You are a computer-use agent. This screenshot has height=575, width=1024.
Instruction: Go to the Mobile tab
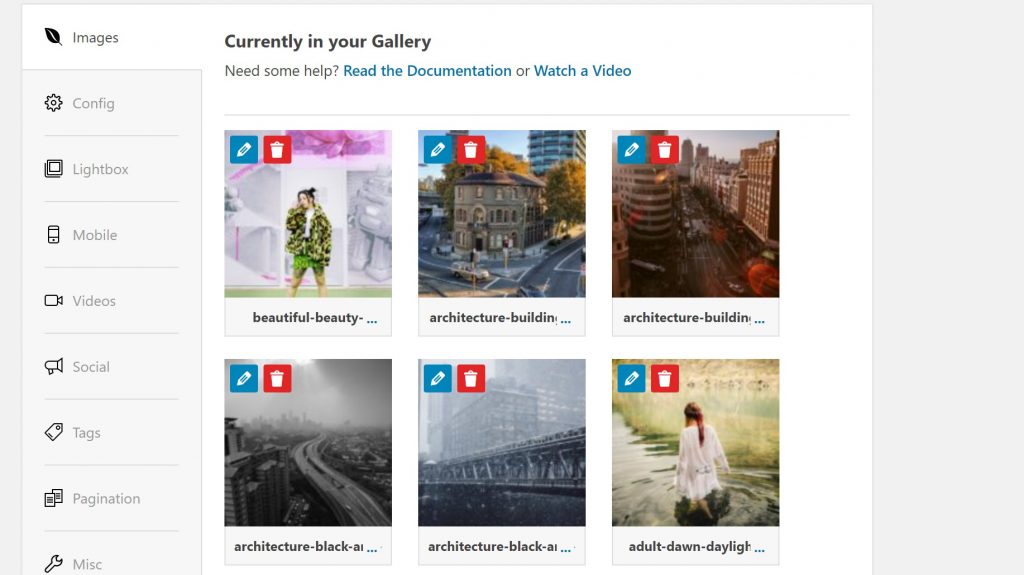(94, 235)
